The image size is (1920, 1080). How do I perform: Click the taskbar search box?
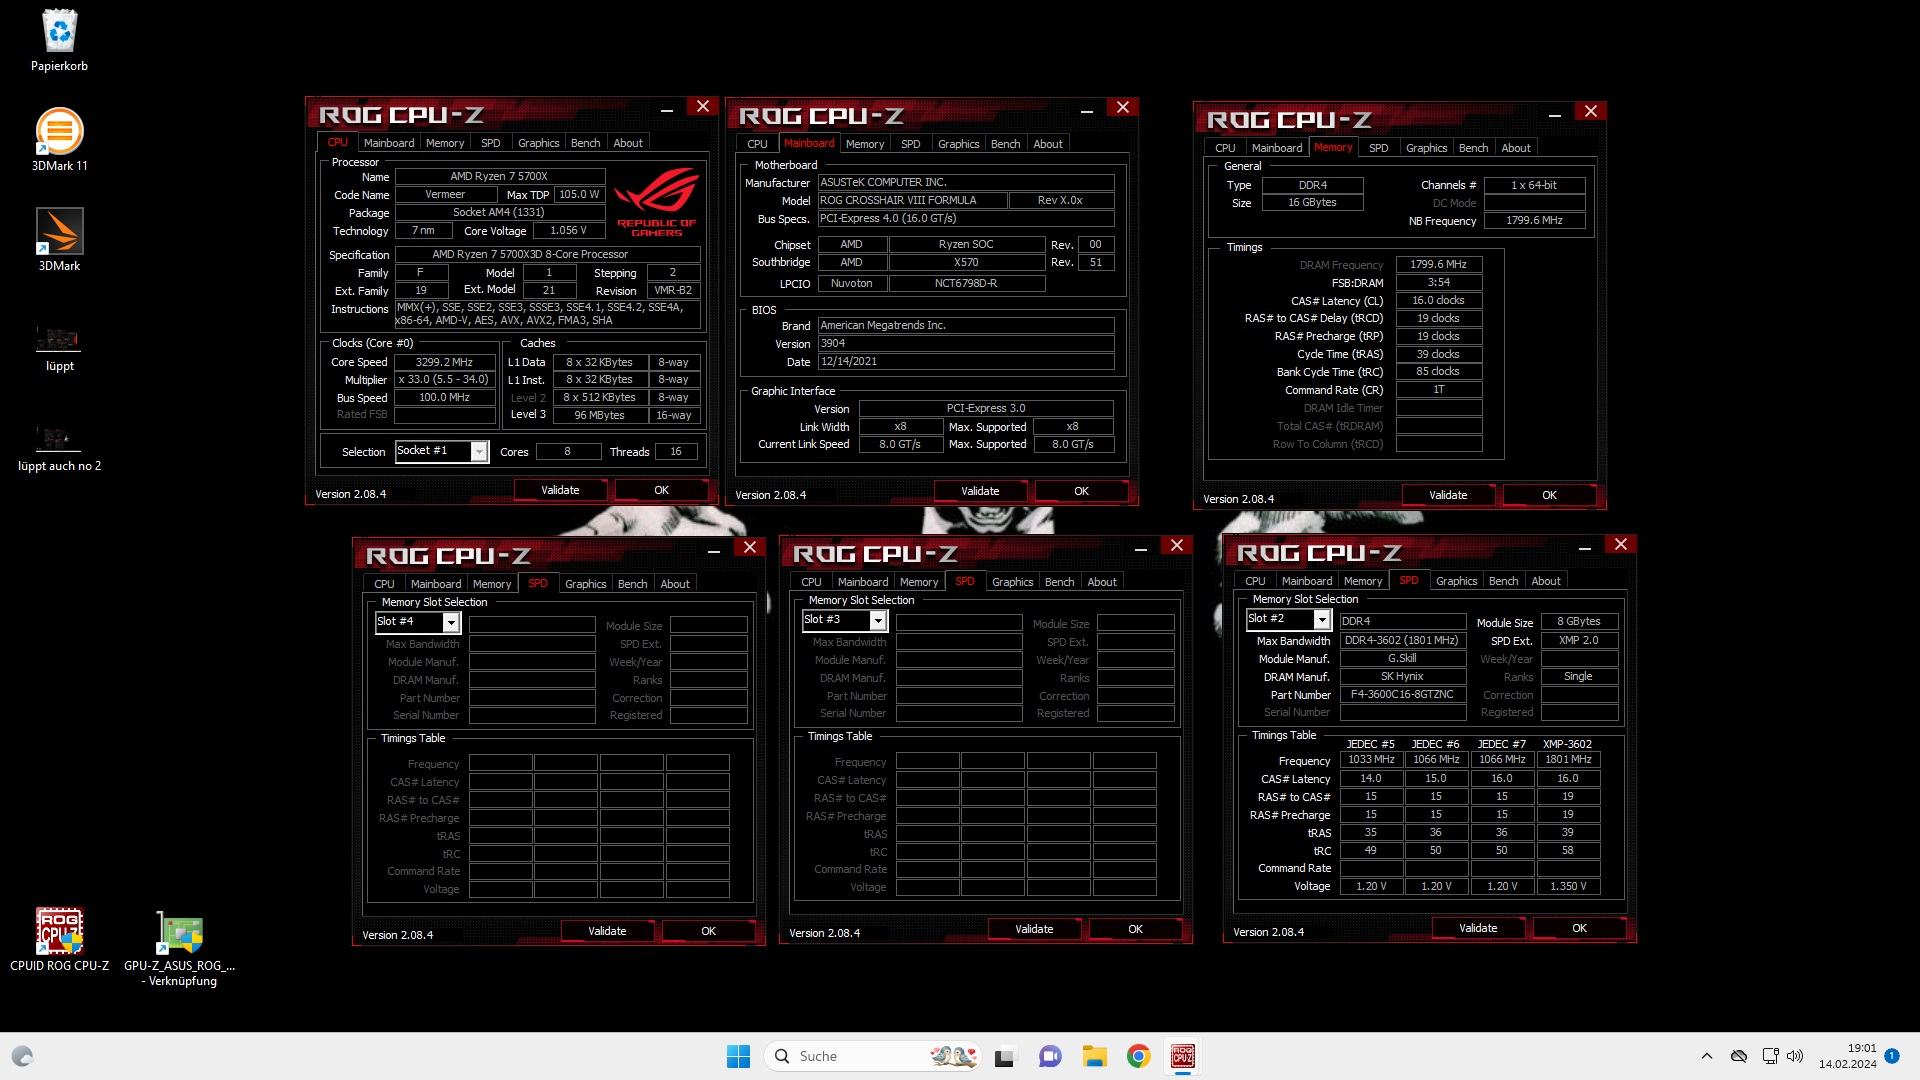[873, 1056]
